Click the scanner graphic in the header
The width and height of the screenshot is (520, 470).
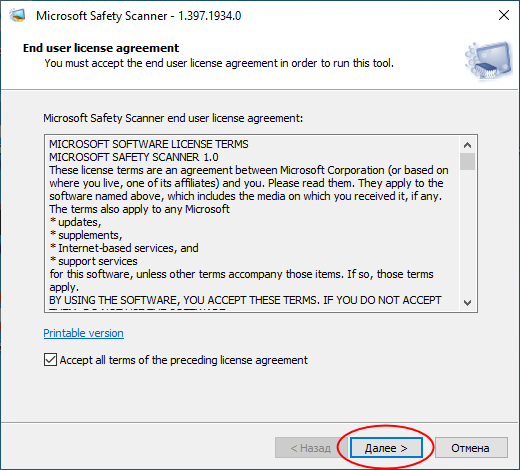pos(489,61)
